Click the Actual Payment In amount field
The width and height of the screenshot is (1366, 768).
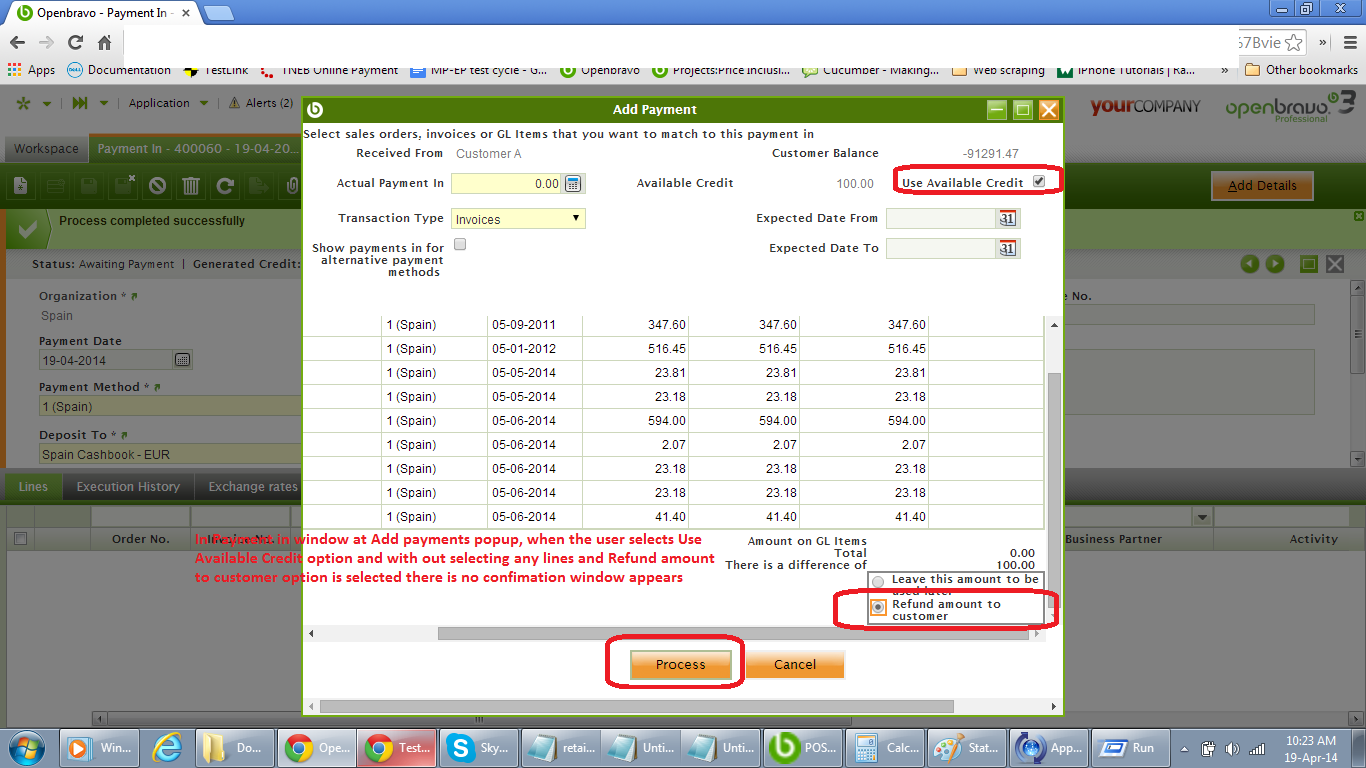tap(506, 184)
